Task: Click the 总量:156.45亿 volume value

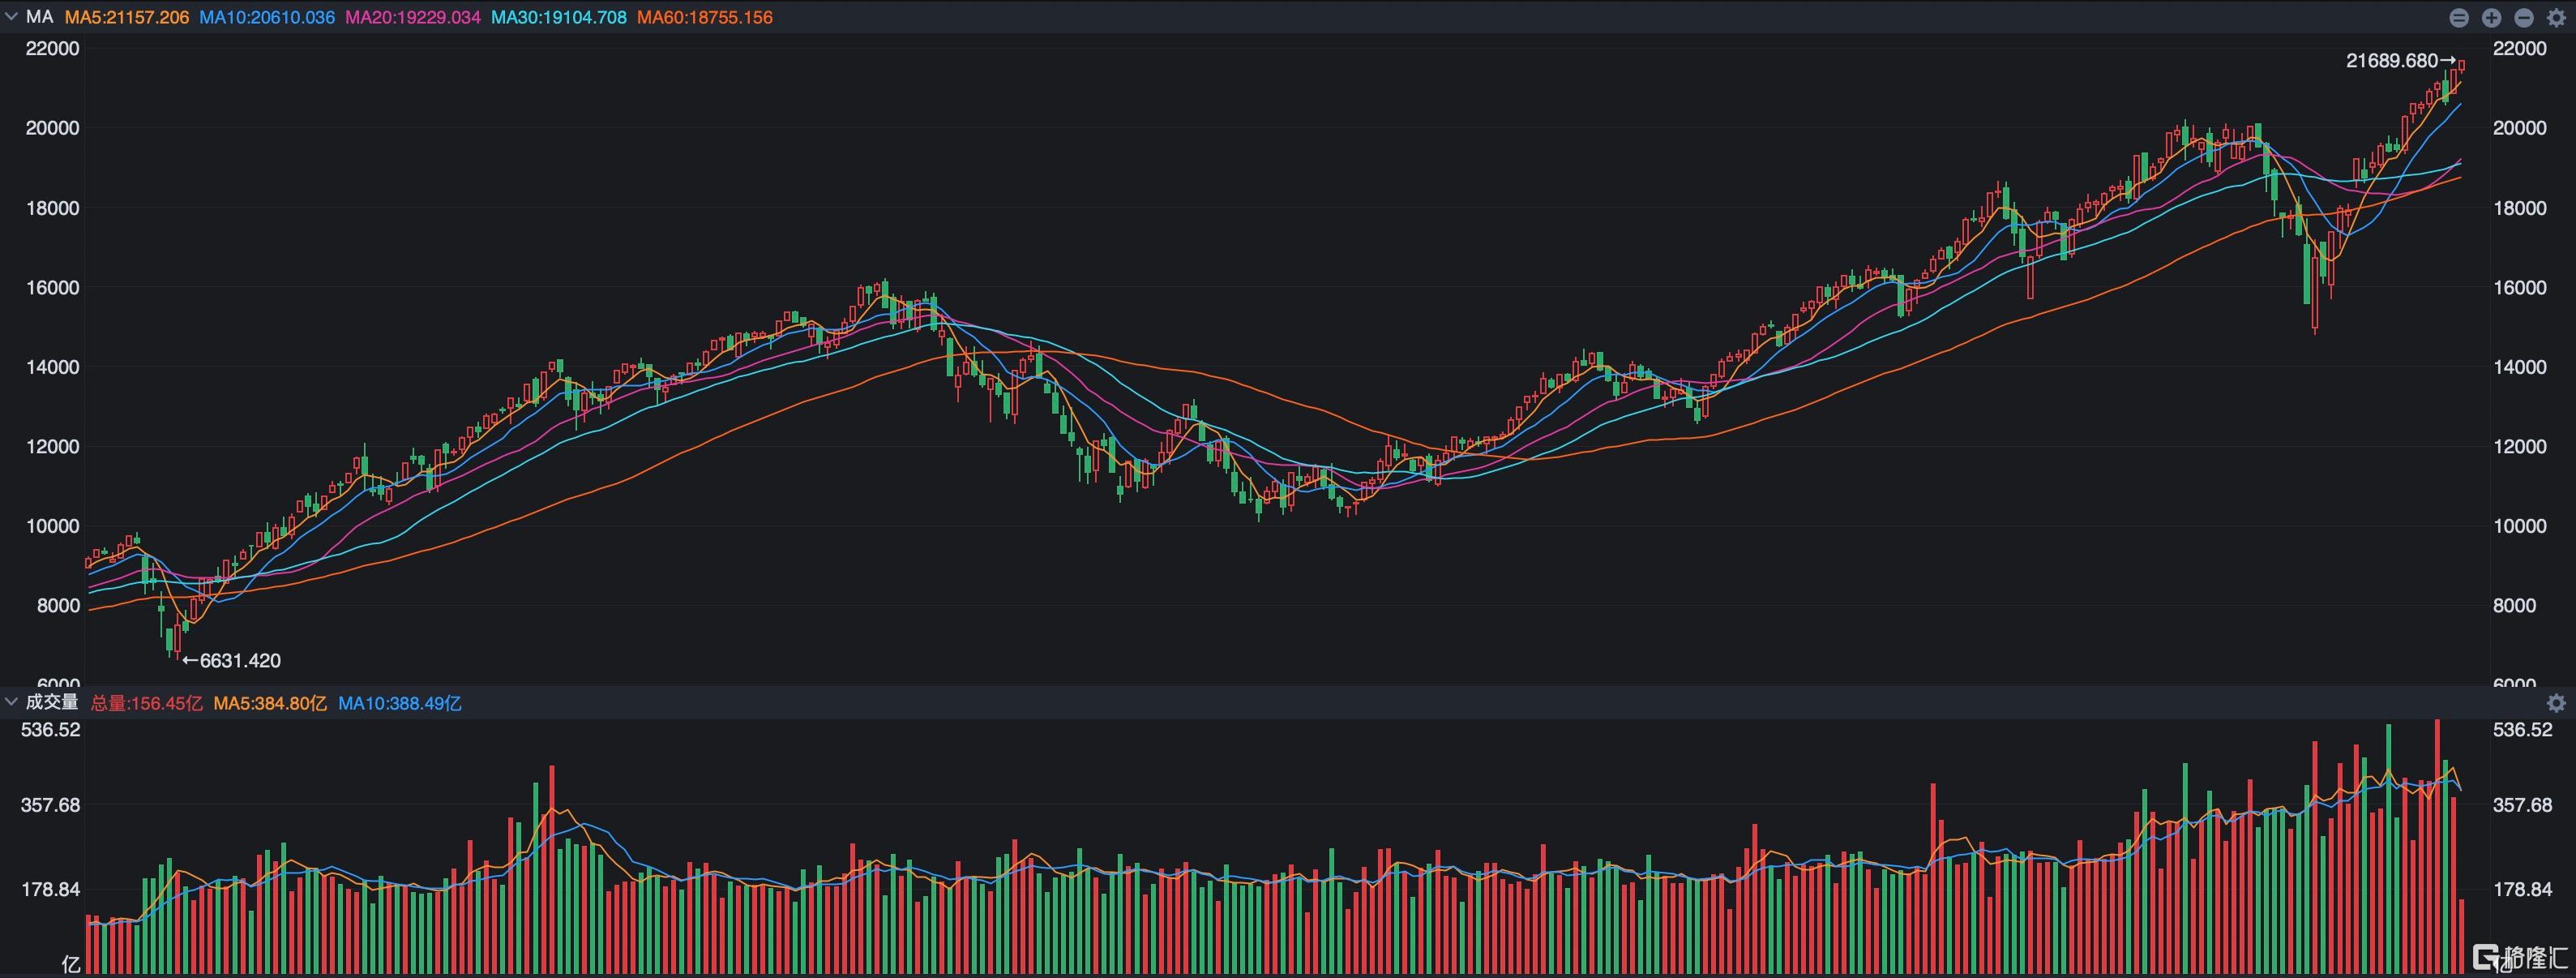Action: (x=147, y=703)
